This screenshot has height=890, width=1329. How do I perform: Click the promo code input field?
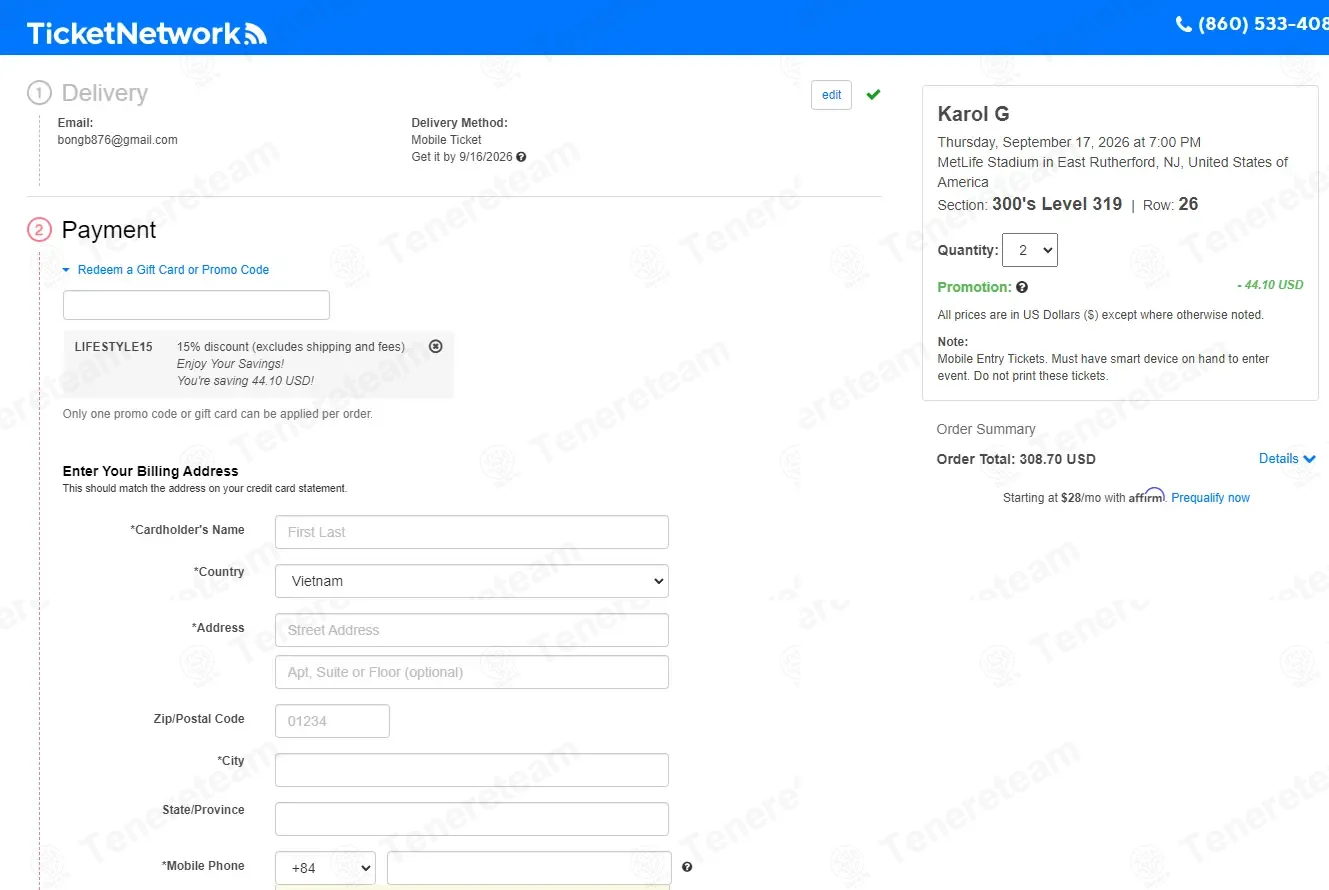[196, 305]
